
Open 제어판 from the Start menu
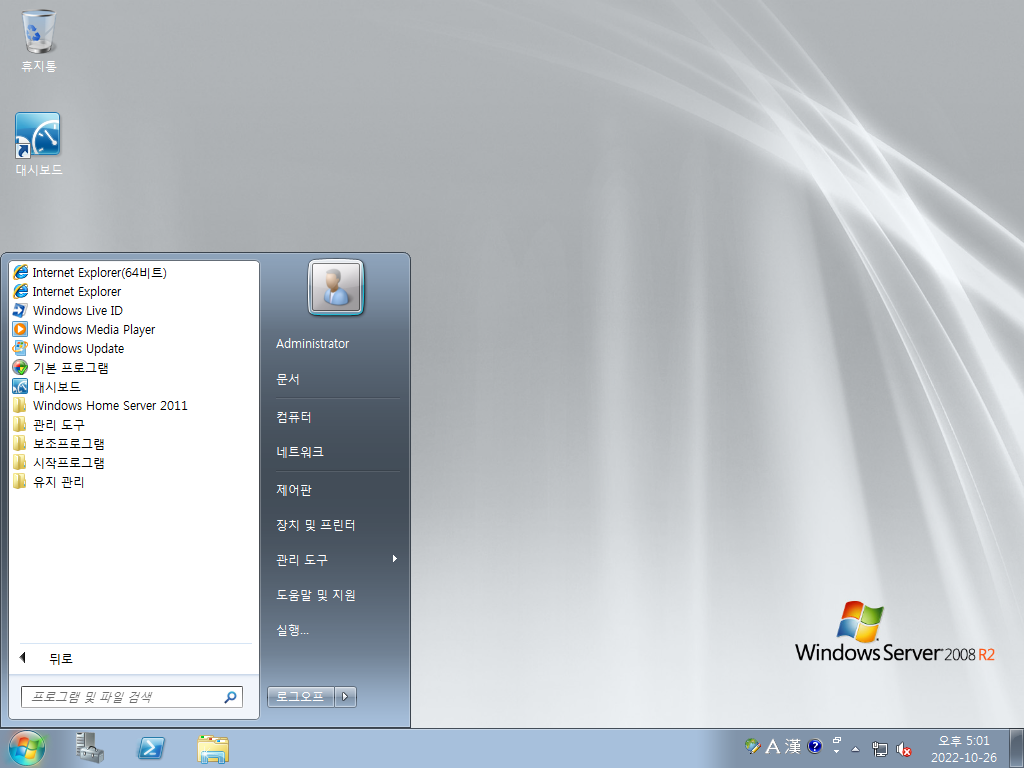tap(336, 490)
